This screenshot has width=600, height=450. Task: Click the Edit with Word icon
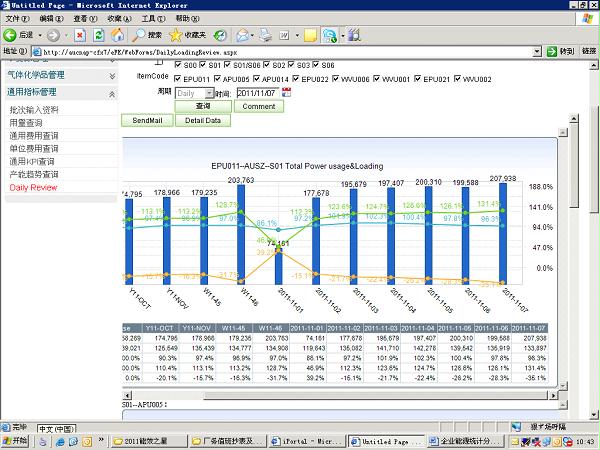click(284, 36)
